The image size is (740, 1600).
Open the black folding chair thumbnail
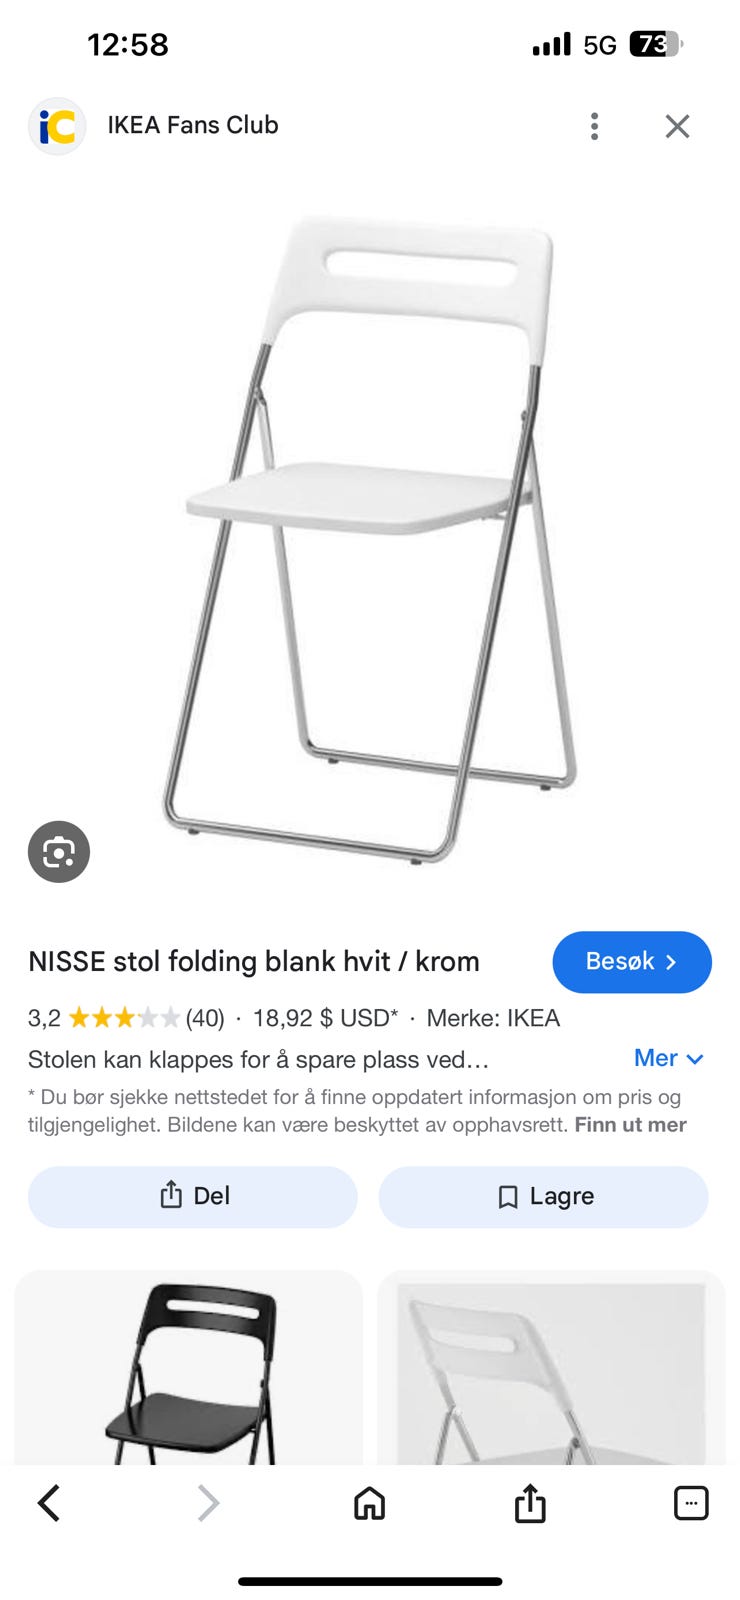coord(189,1368)
